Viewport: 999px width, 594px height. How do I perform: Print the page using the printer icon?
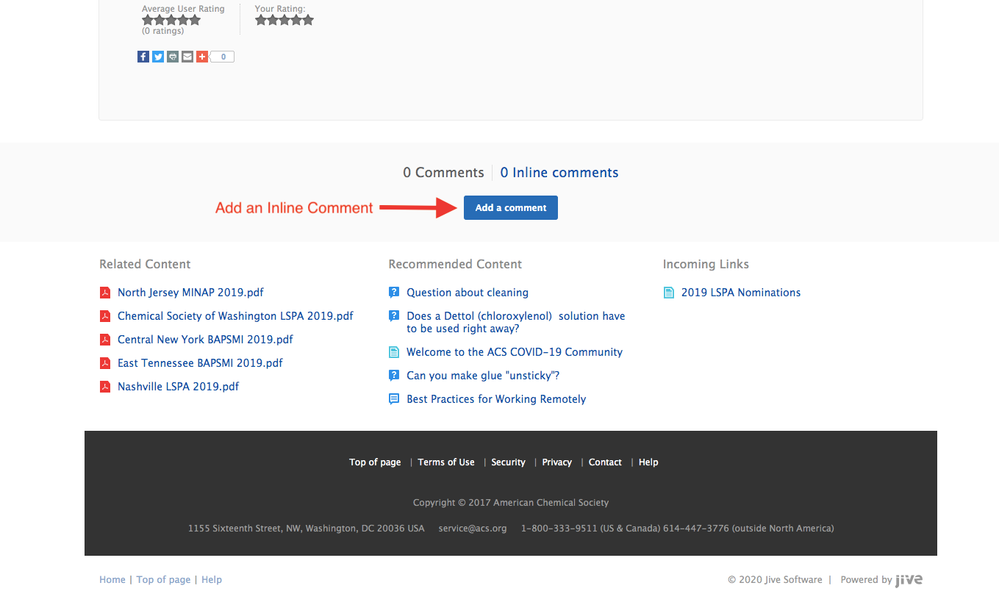[173, 57]
